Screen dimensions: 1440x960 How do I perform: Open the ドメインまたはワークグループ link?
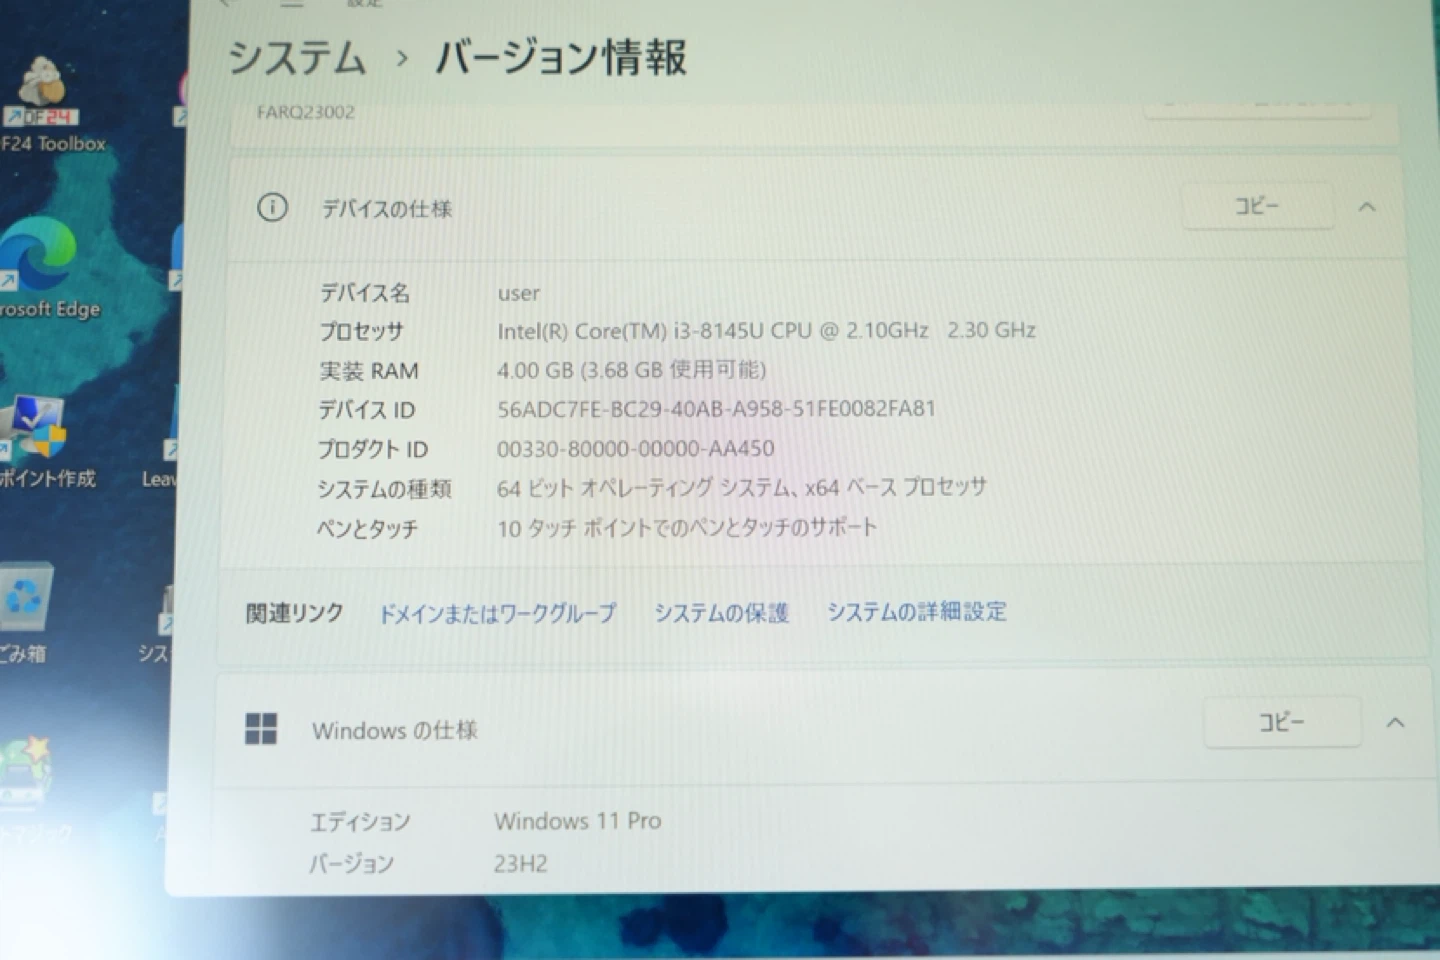pyautogui.click(x=497, y=613)
